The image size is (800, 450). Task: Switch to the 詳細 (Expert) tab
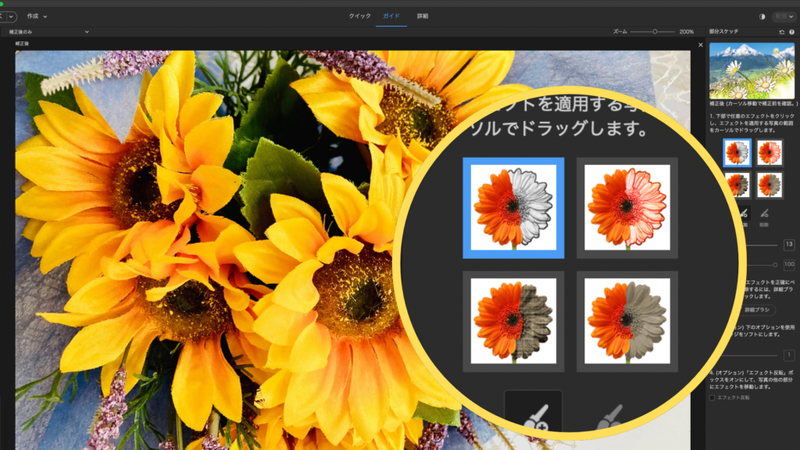coord(422,16)
